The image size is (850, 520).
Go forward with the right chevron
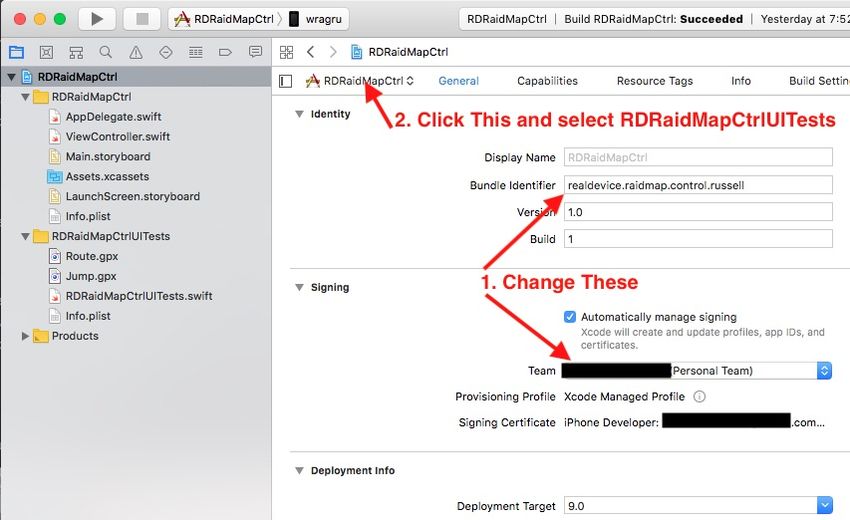tap(333, 52)
